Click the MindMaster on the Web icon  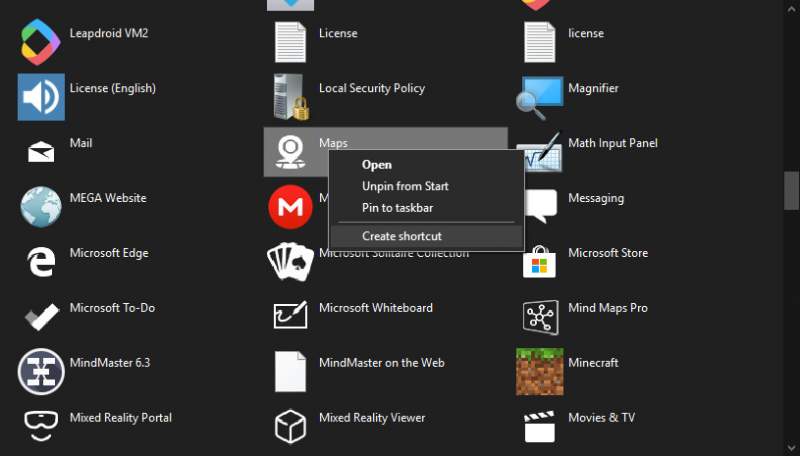290,371
